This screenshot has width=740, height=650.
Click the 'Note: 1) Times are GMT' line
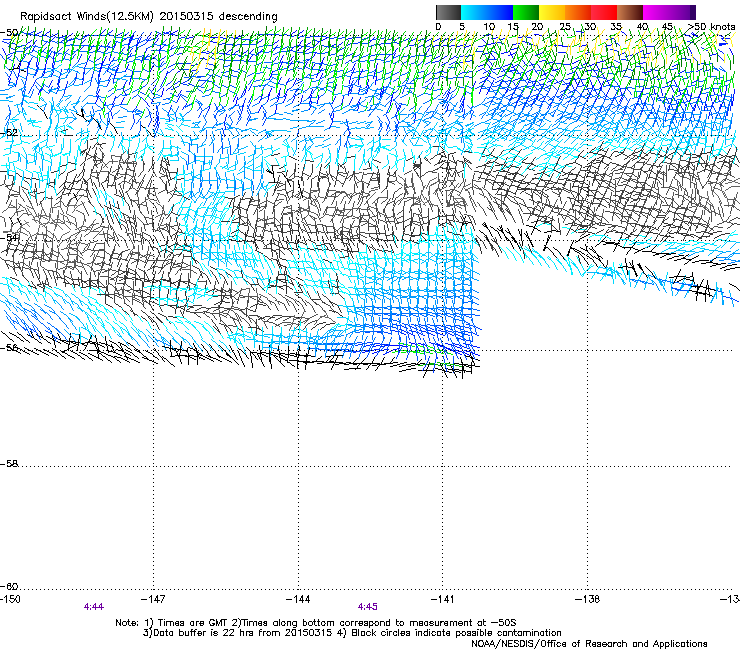pos(315,623)
